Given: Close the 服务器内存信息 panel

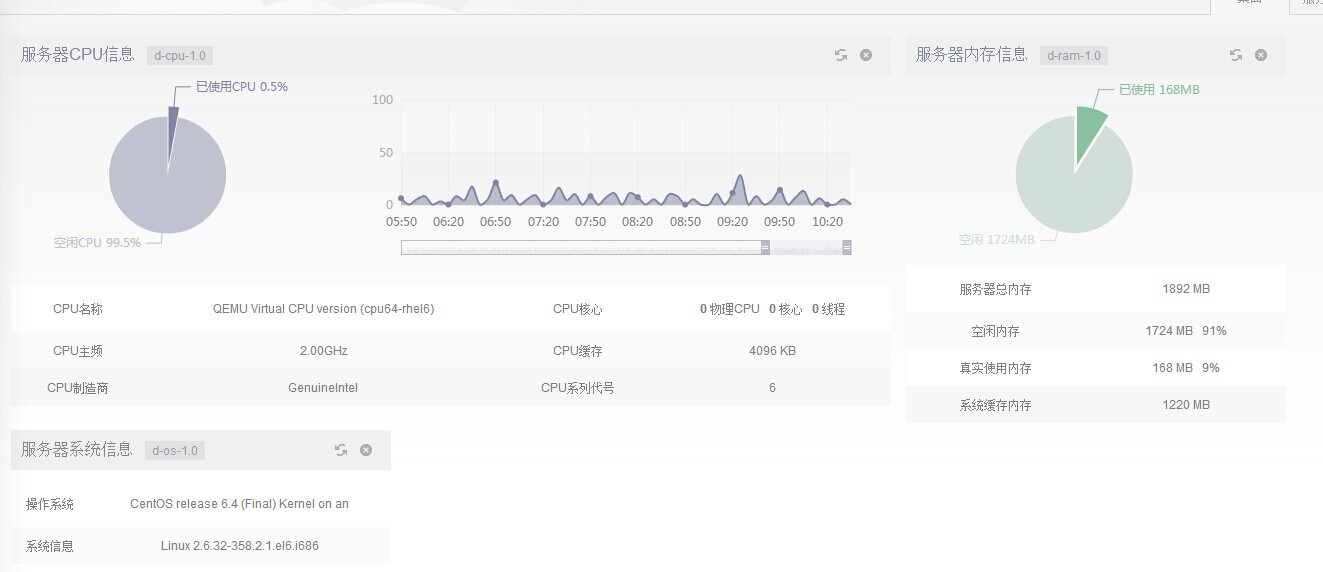Looking at the screenshot, I should click(1261, 55).
